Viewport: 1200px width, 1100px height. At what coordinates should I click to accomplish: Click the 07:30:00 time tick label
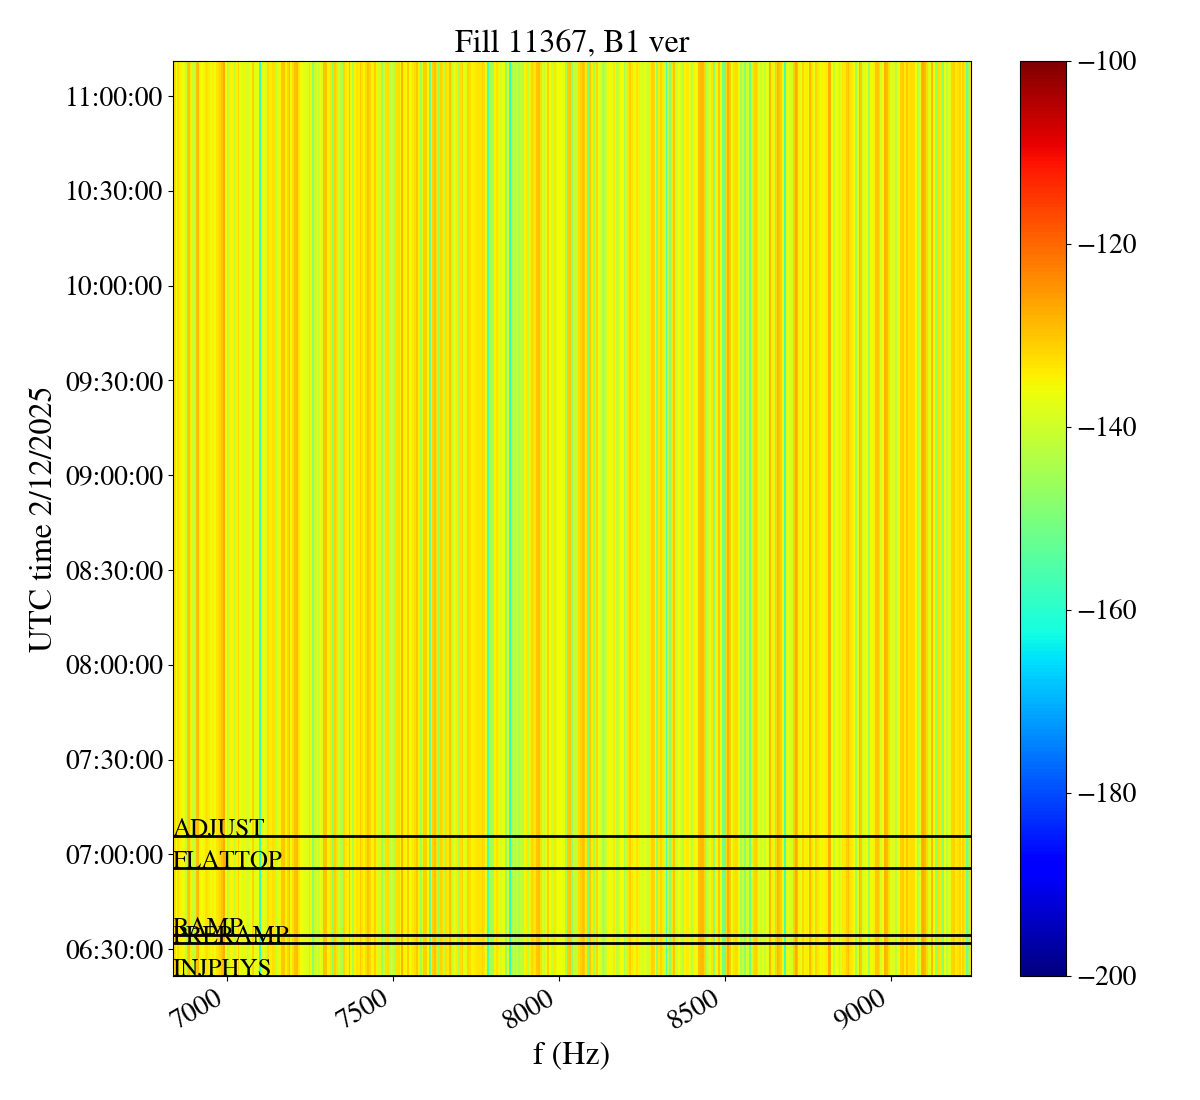(114, 760)
